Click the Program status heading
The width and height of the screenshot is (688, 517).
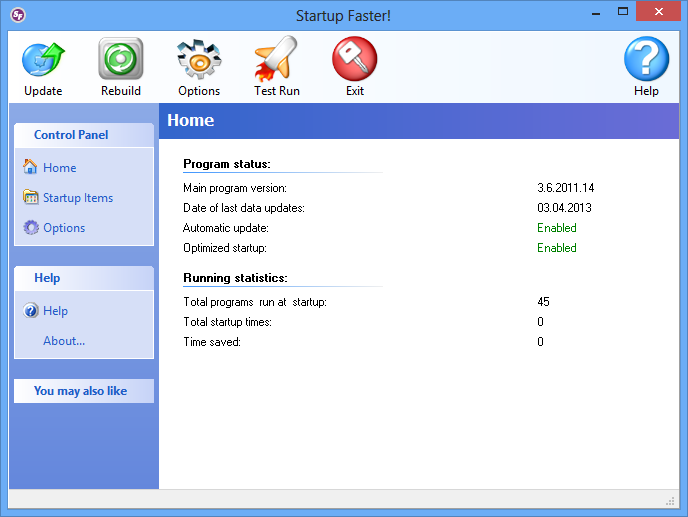tap(227, 164)
